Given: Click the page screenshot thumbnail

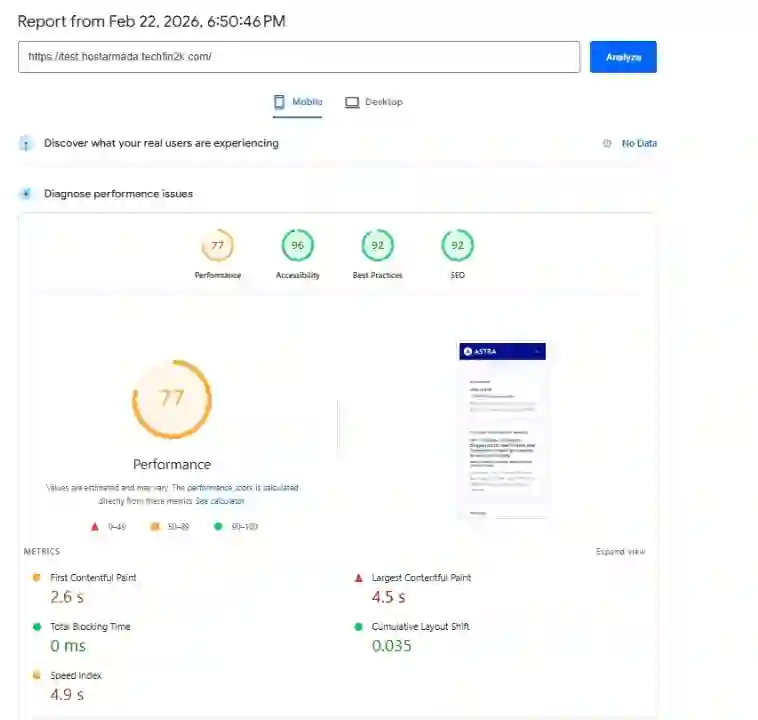Looking at the screenshot, I should point(502,429).
